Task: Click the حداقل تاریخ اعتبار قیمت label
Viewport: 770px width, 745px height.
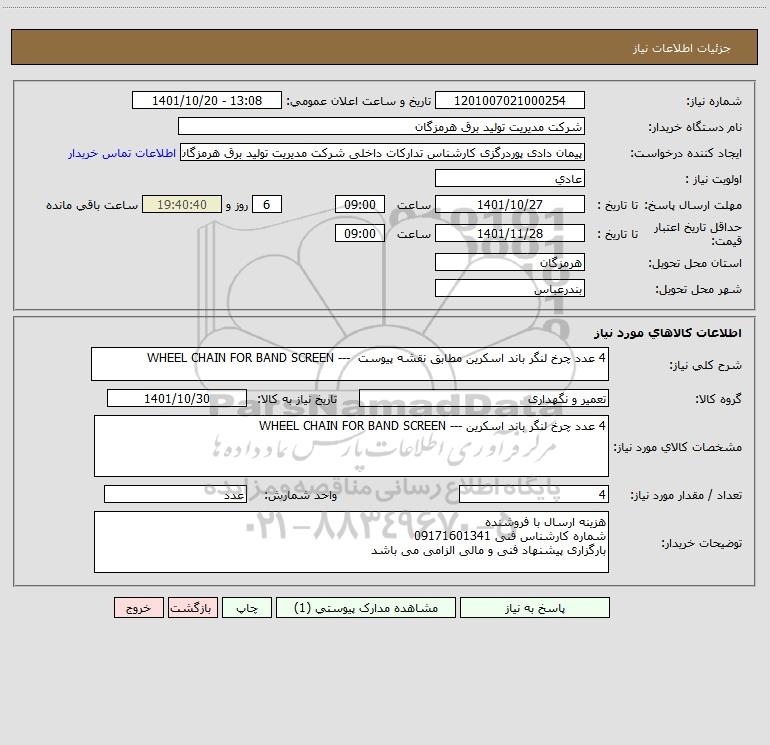Action: (x=698, y=234)
